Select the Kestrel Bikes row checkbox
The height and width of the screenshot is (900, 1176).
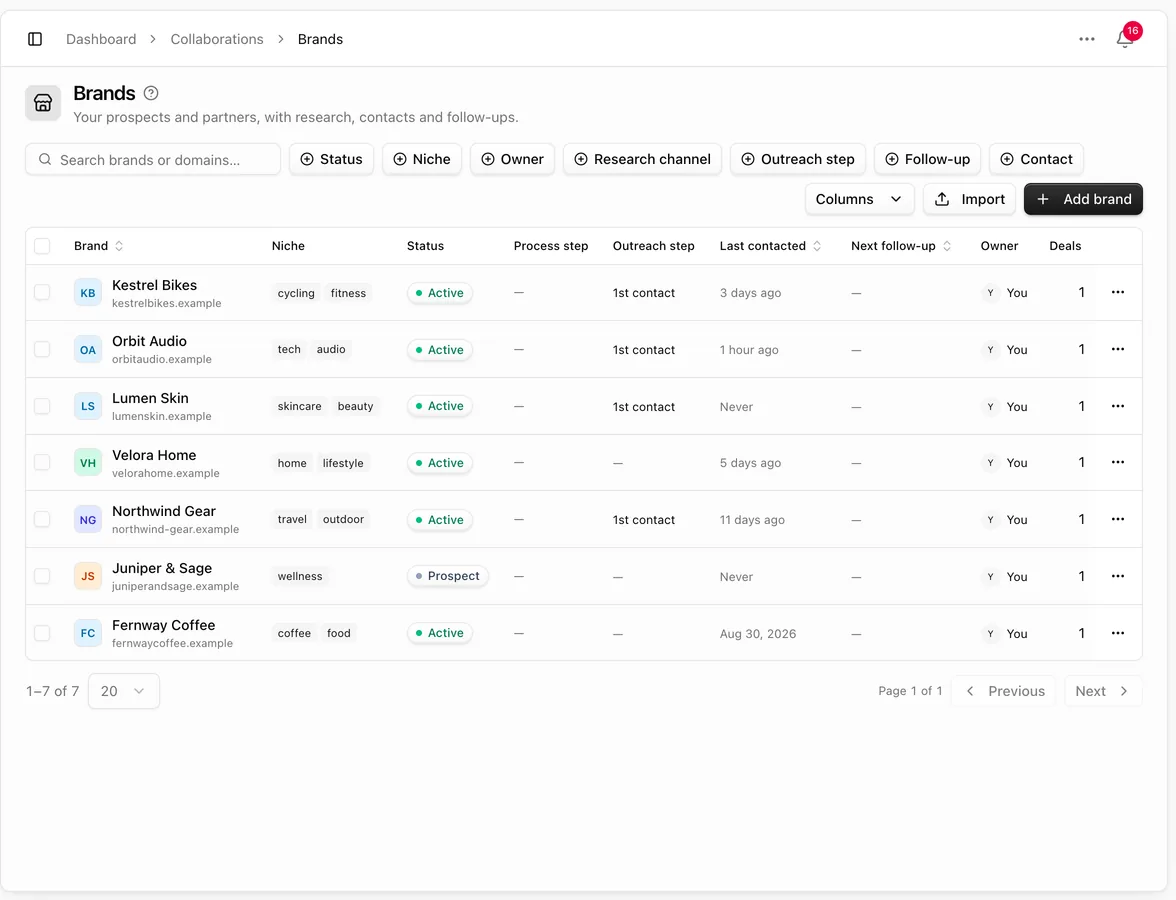(42, 292)
